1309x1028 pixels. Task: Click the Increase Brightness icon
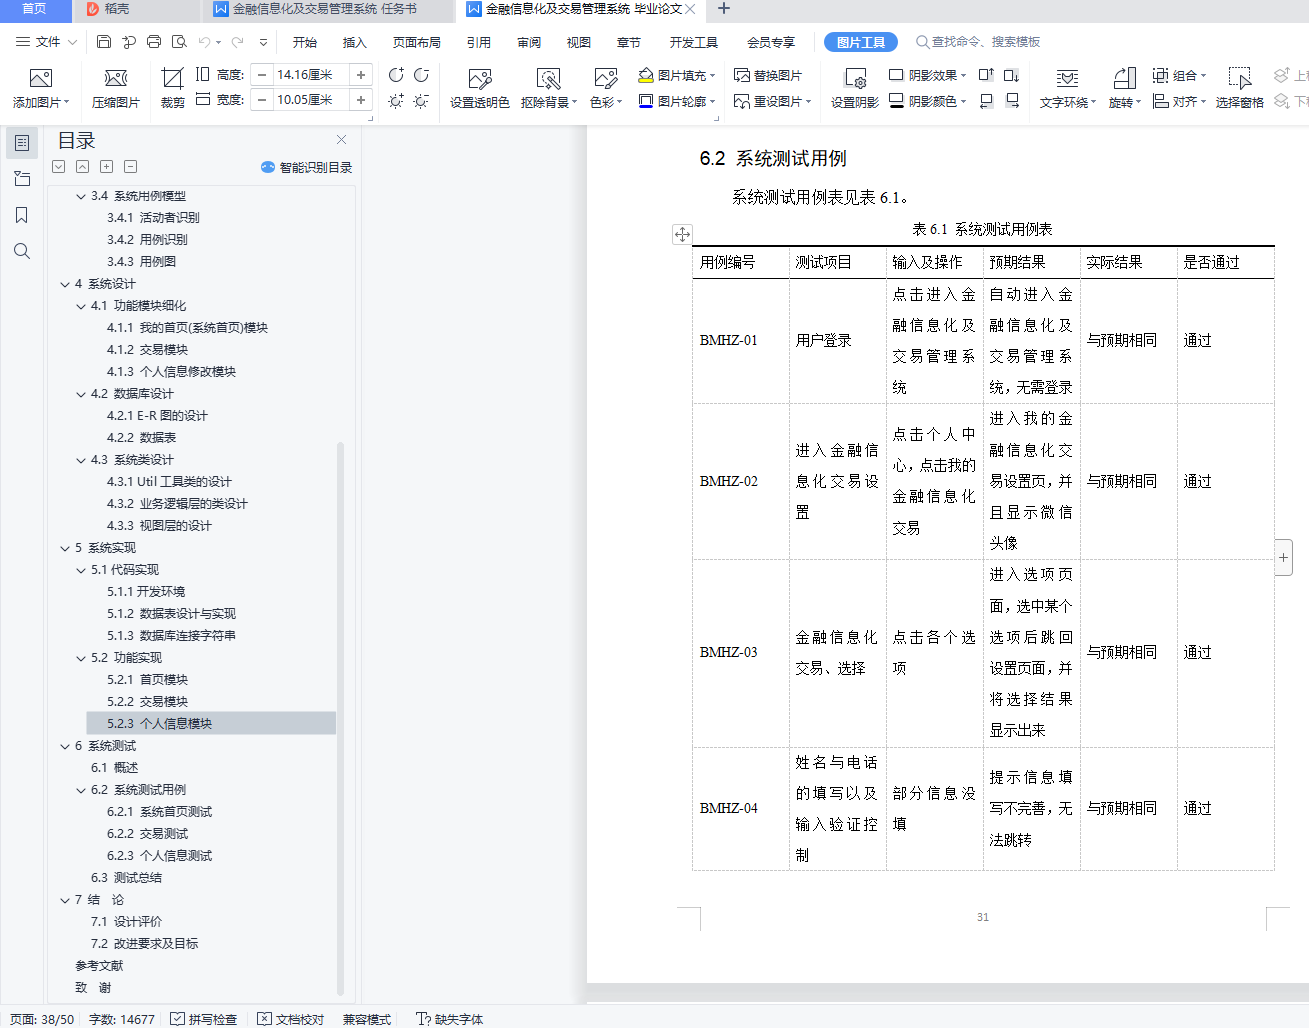coord(396,101)
